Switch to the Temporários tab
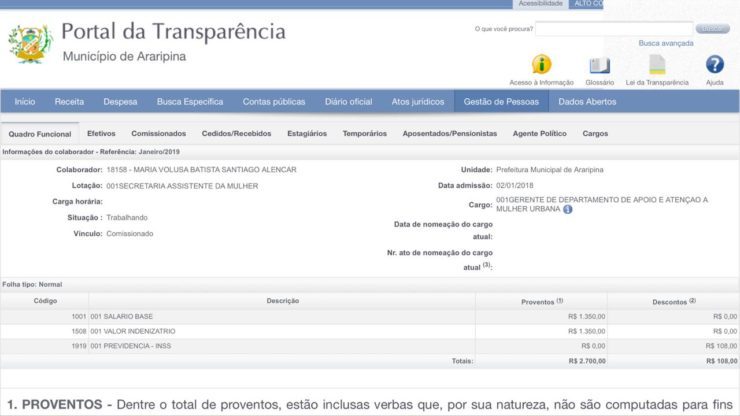740x416 pixels. click(364, 134)
